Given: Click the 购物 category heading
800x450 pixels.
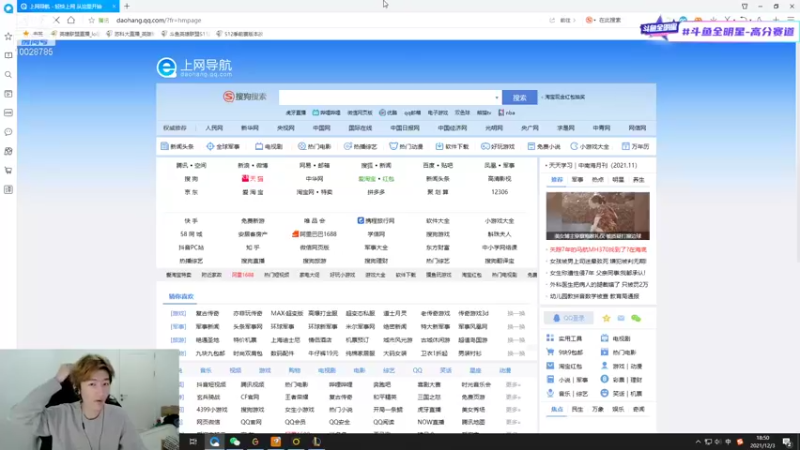Looking at the screenshot, I should (294, 370).
